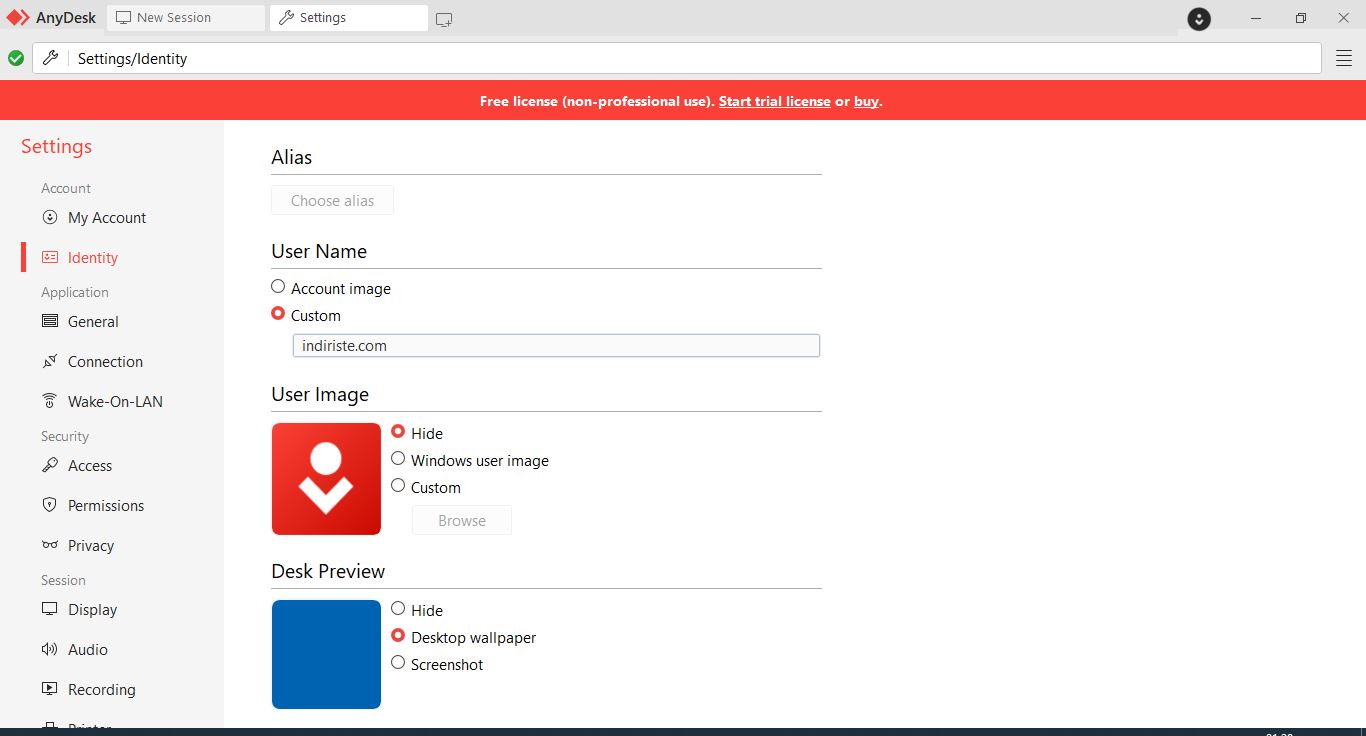
Task: Choose Windows user image option
Action: 398,459
